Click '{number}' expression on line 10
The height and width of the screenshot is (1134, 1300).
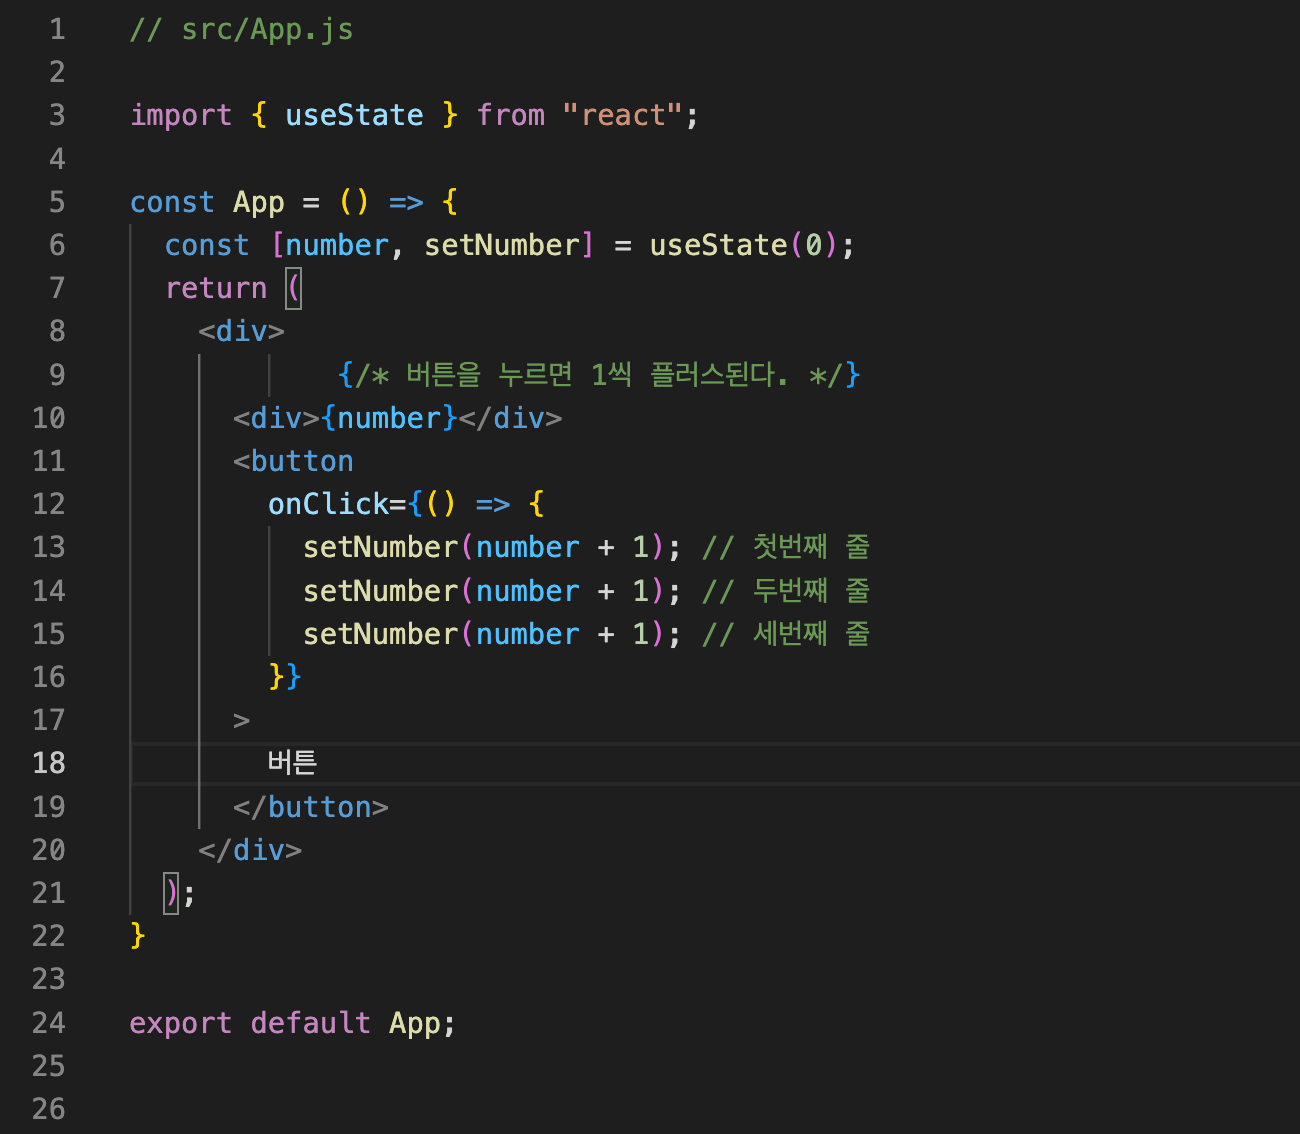[389, 419]
